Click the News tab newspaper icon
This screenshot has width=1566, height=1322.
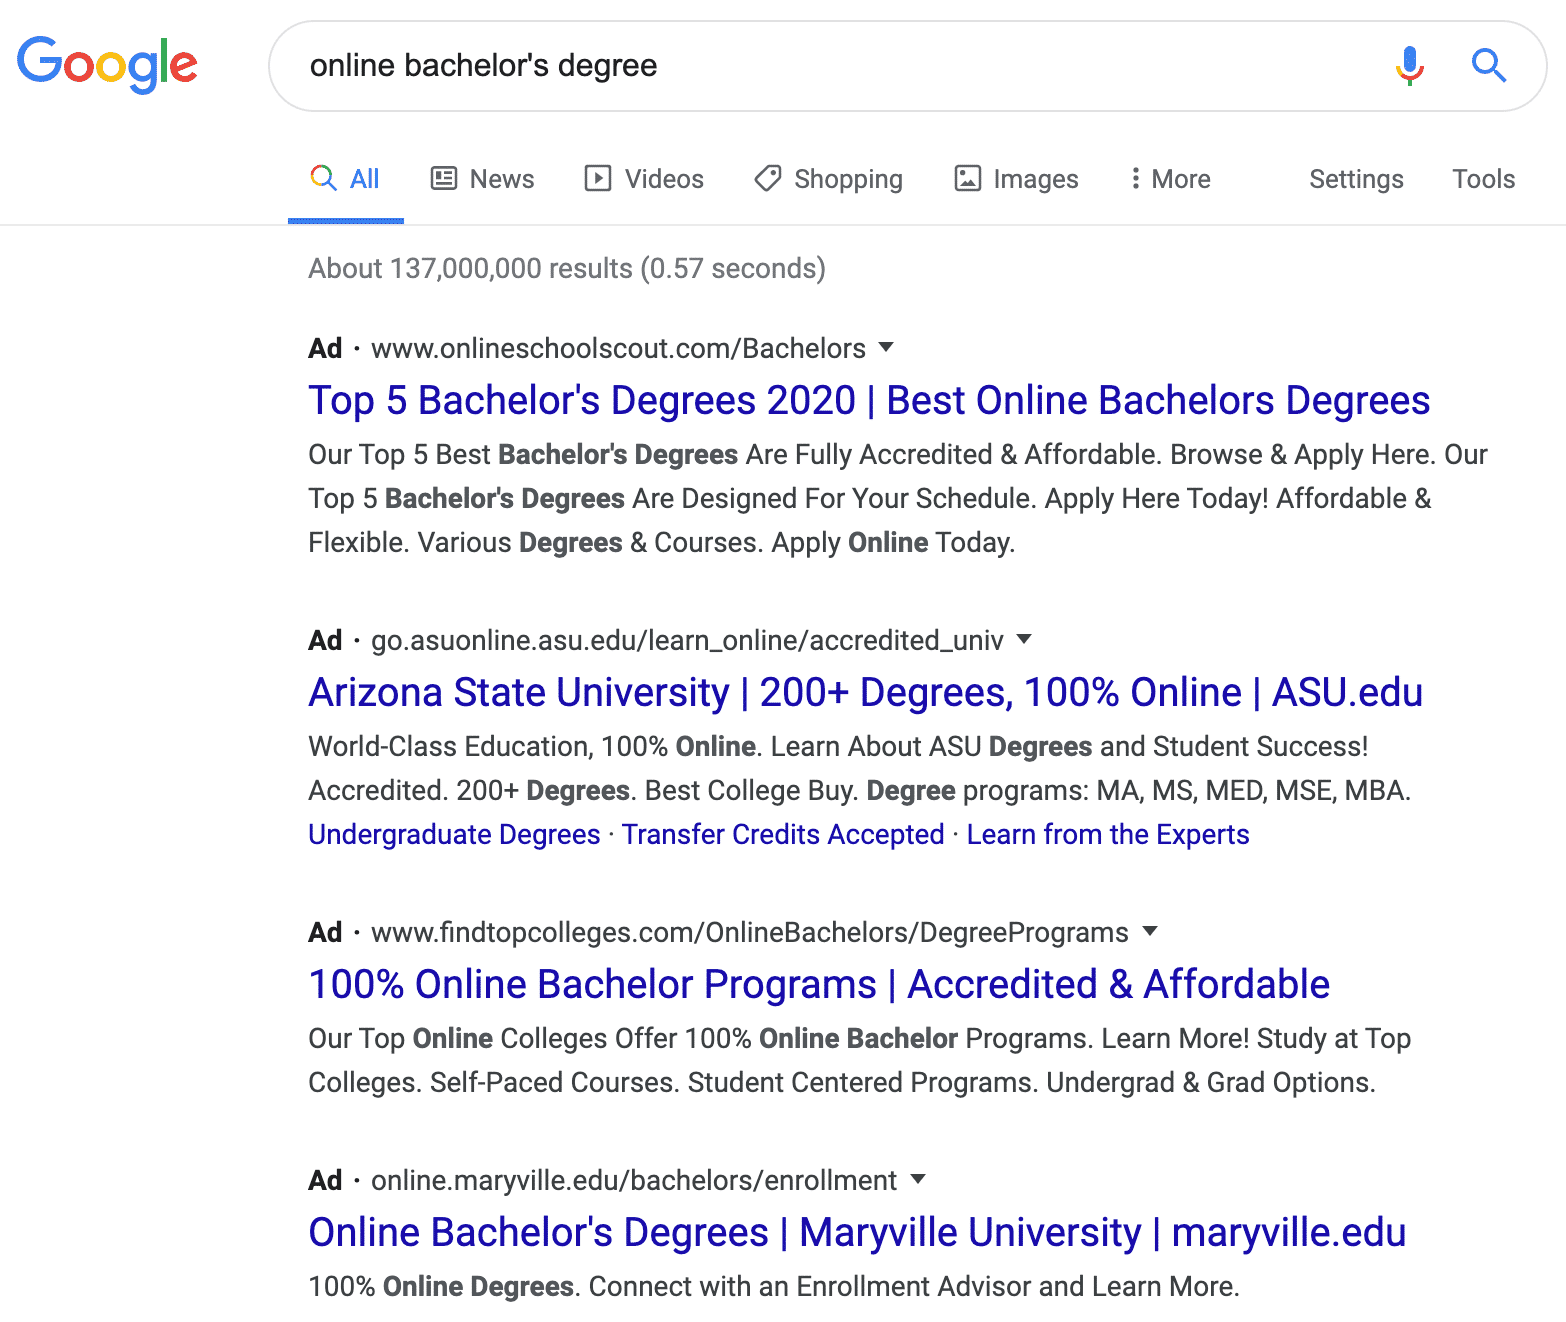tap(443, 179)
